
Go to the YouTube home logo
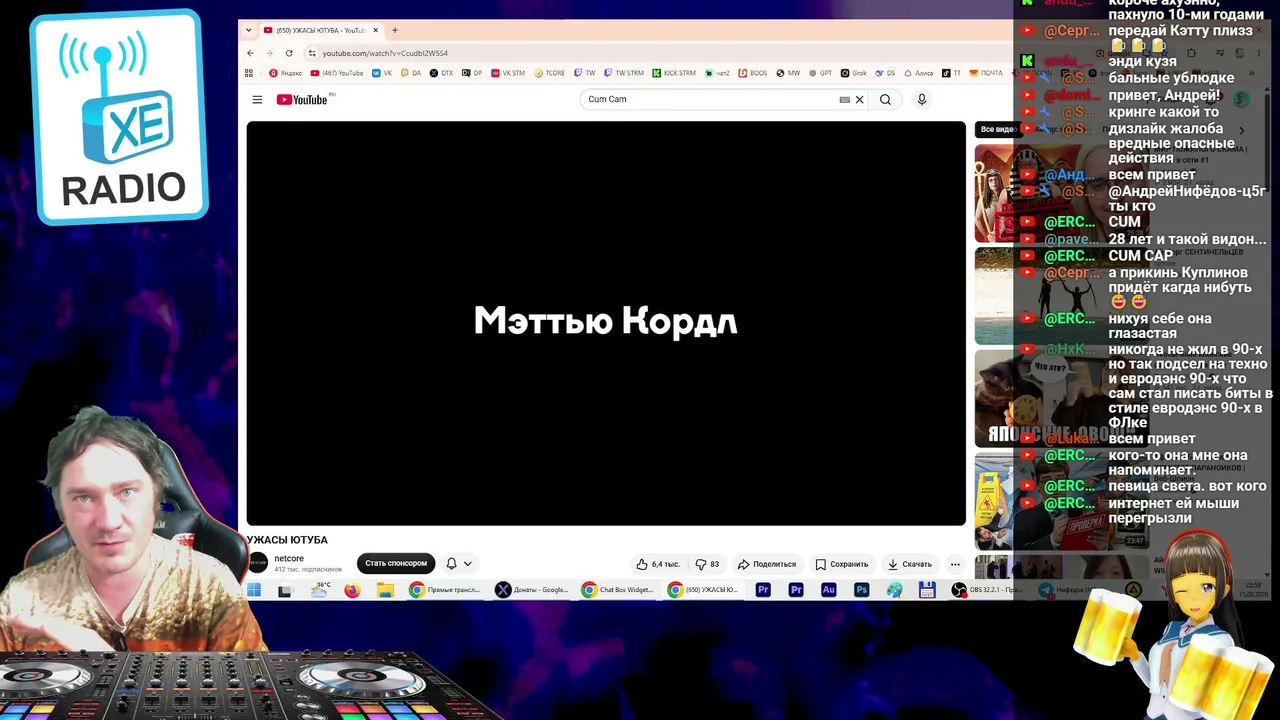tap(302, 100)
